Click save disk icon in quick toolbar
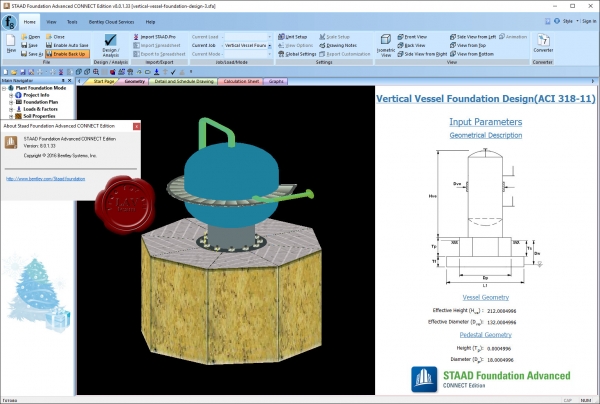Viewport: 600px width, 404px height. [23, 72]
